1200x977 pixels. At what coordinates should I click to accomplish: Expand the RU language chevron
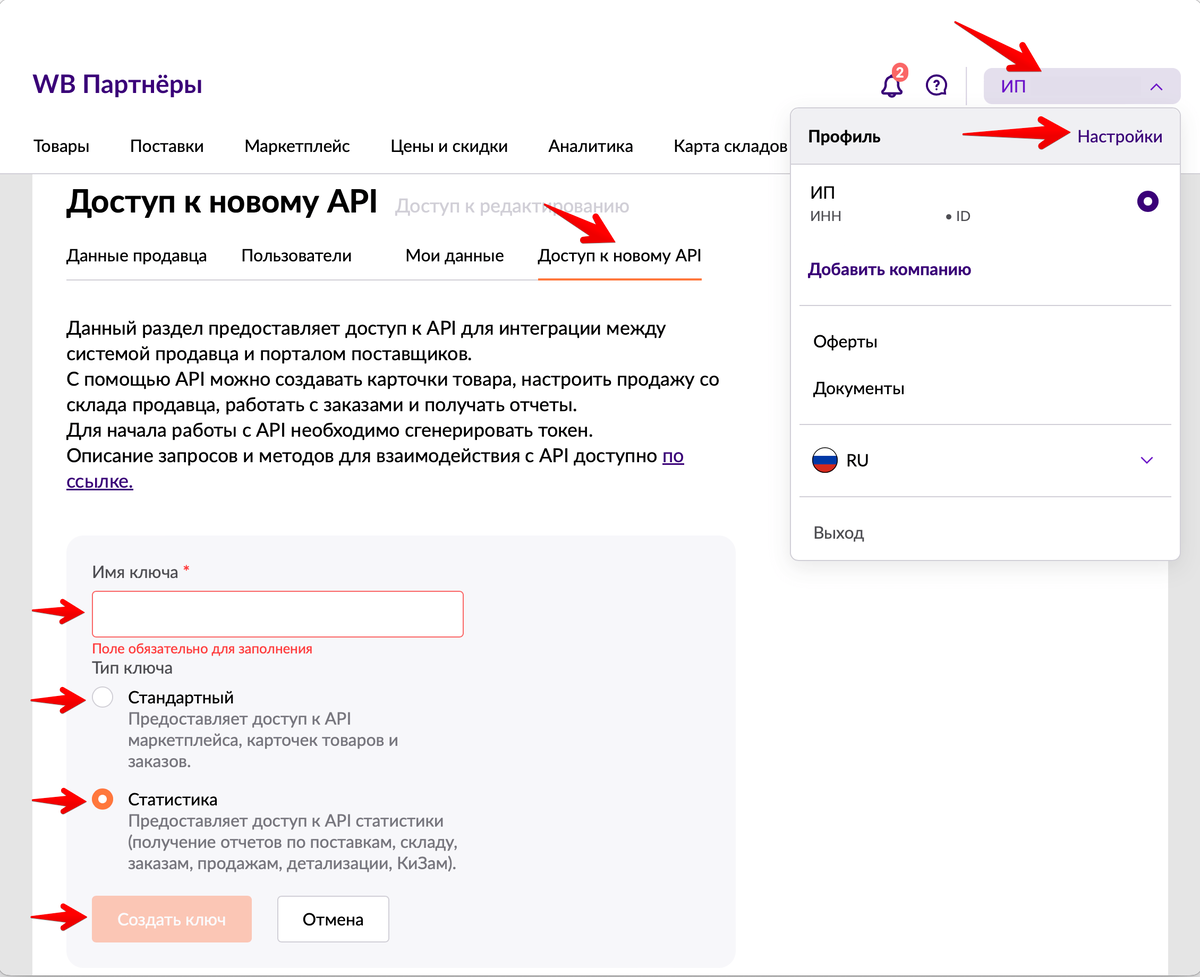click(x=1147, y=461)
